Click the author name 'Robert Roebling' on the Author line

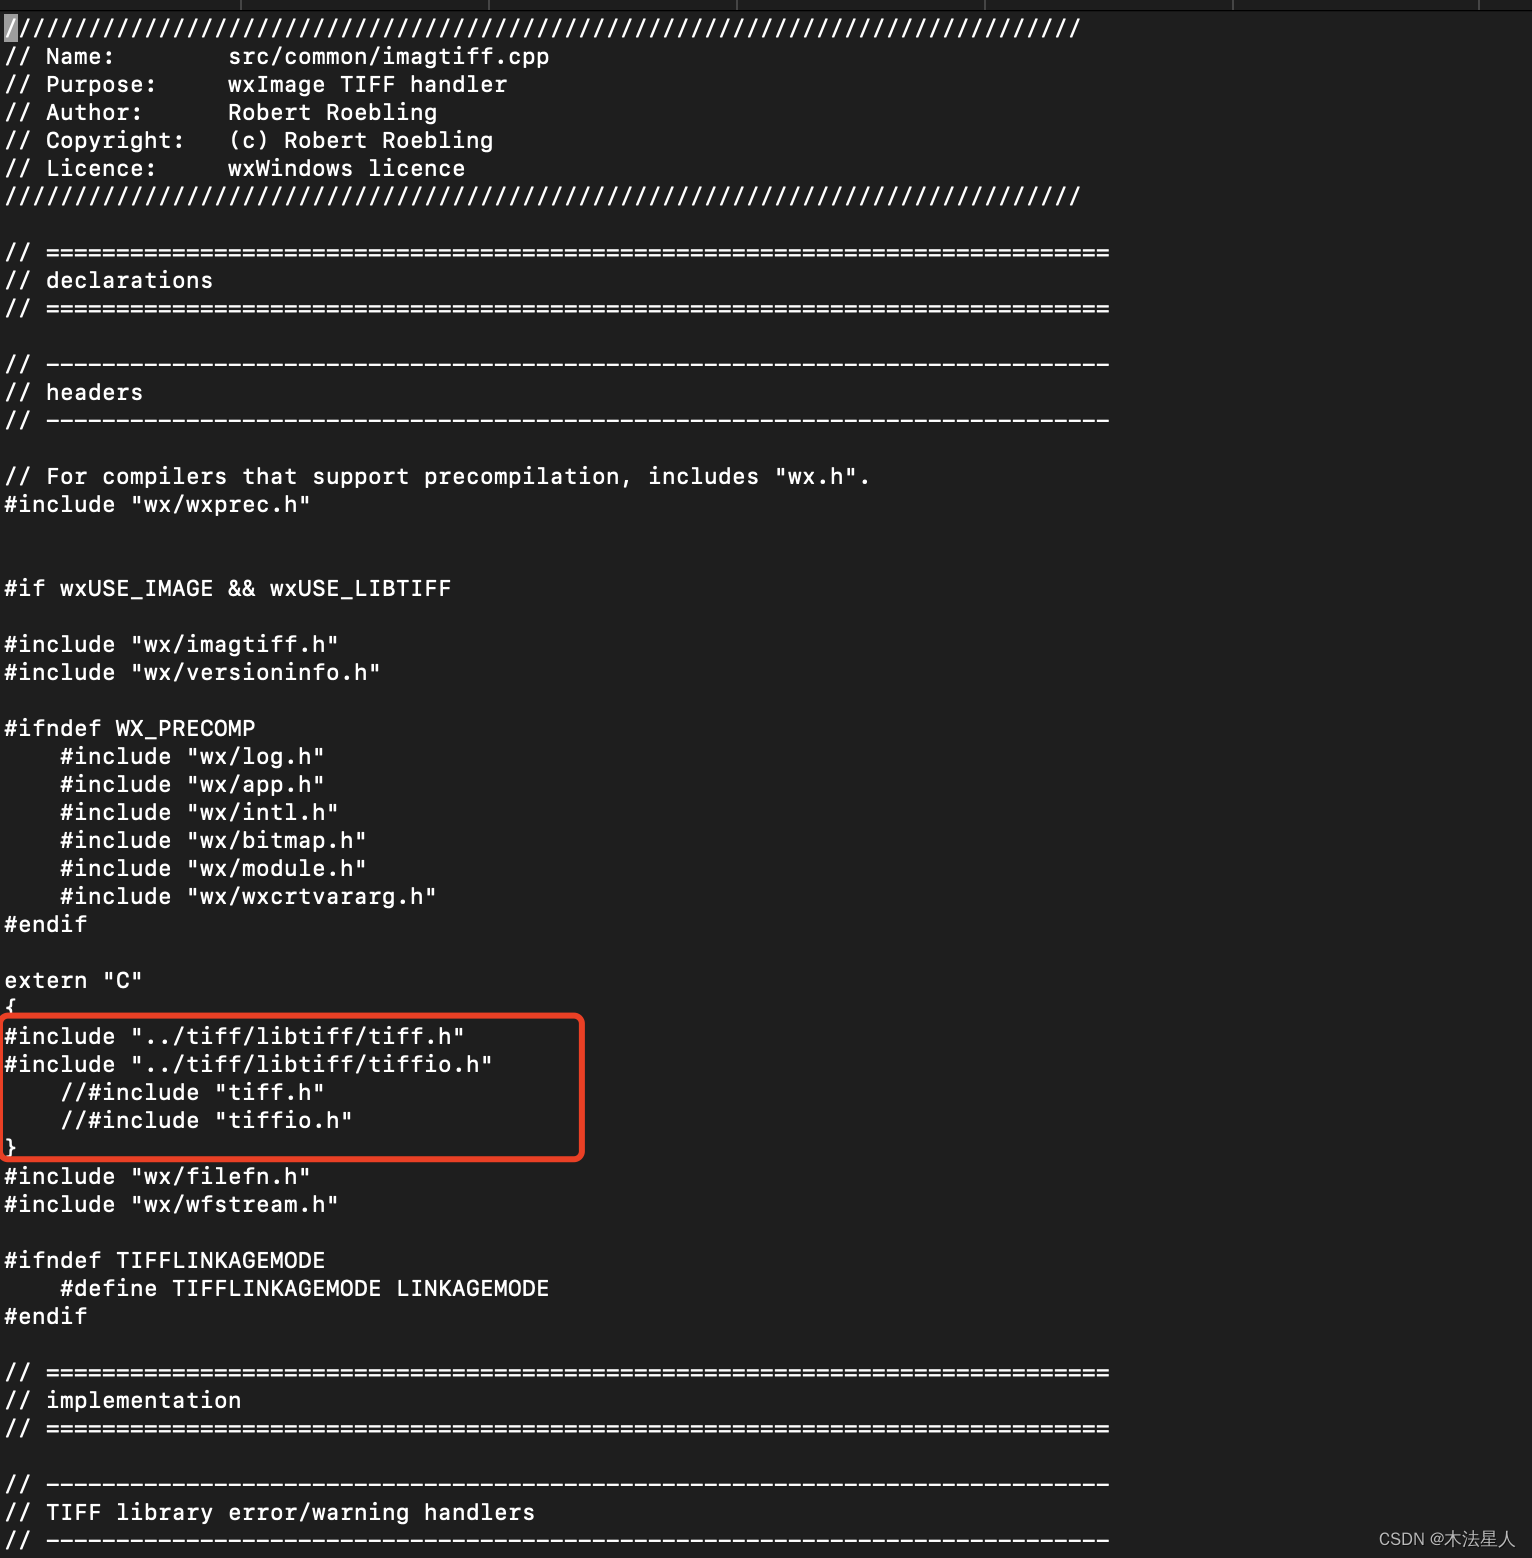pyautogui.click(x=332, y=113)
